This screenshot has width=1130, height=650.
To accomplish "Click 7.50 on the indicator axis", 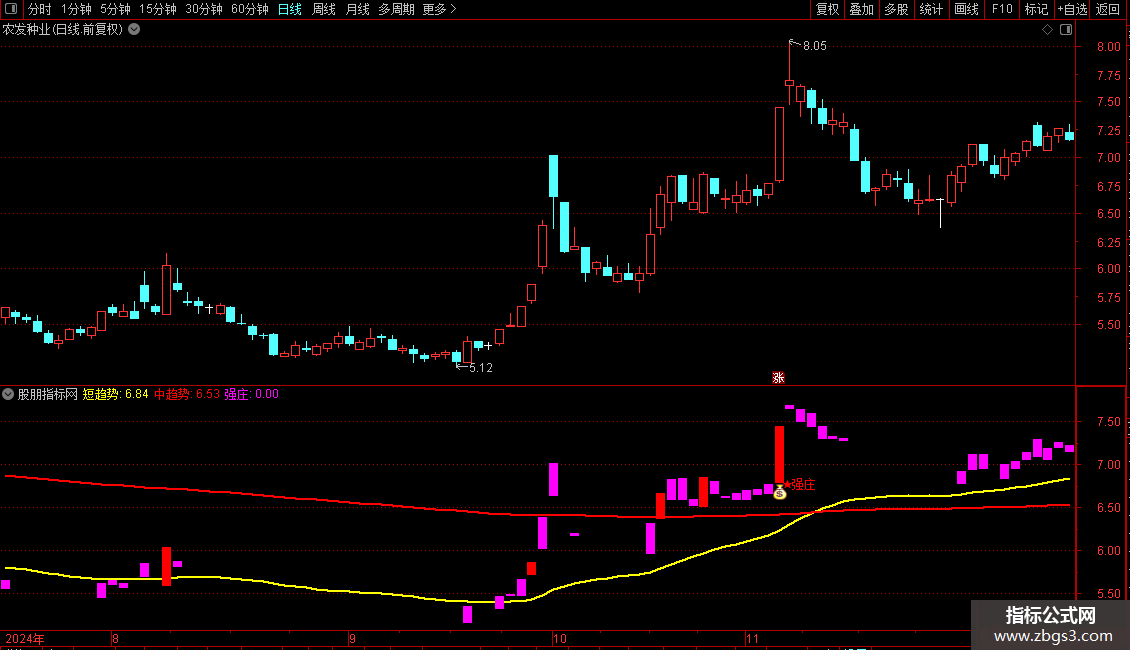I will coord(1108,422).
